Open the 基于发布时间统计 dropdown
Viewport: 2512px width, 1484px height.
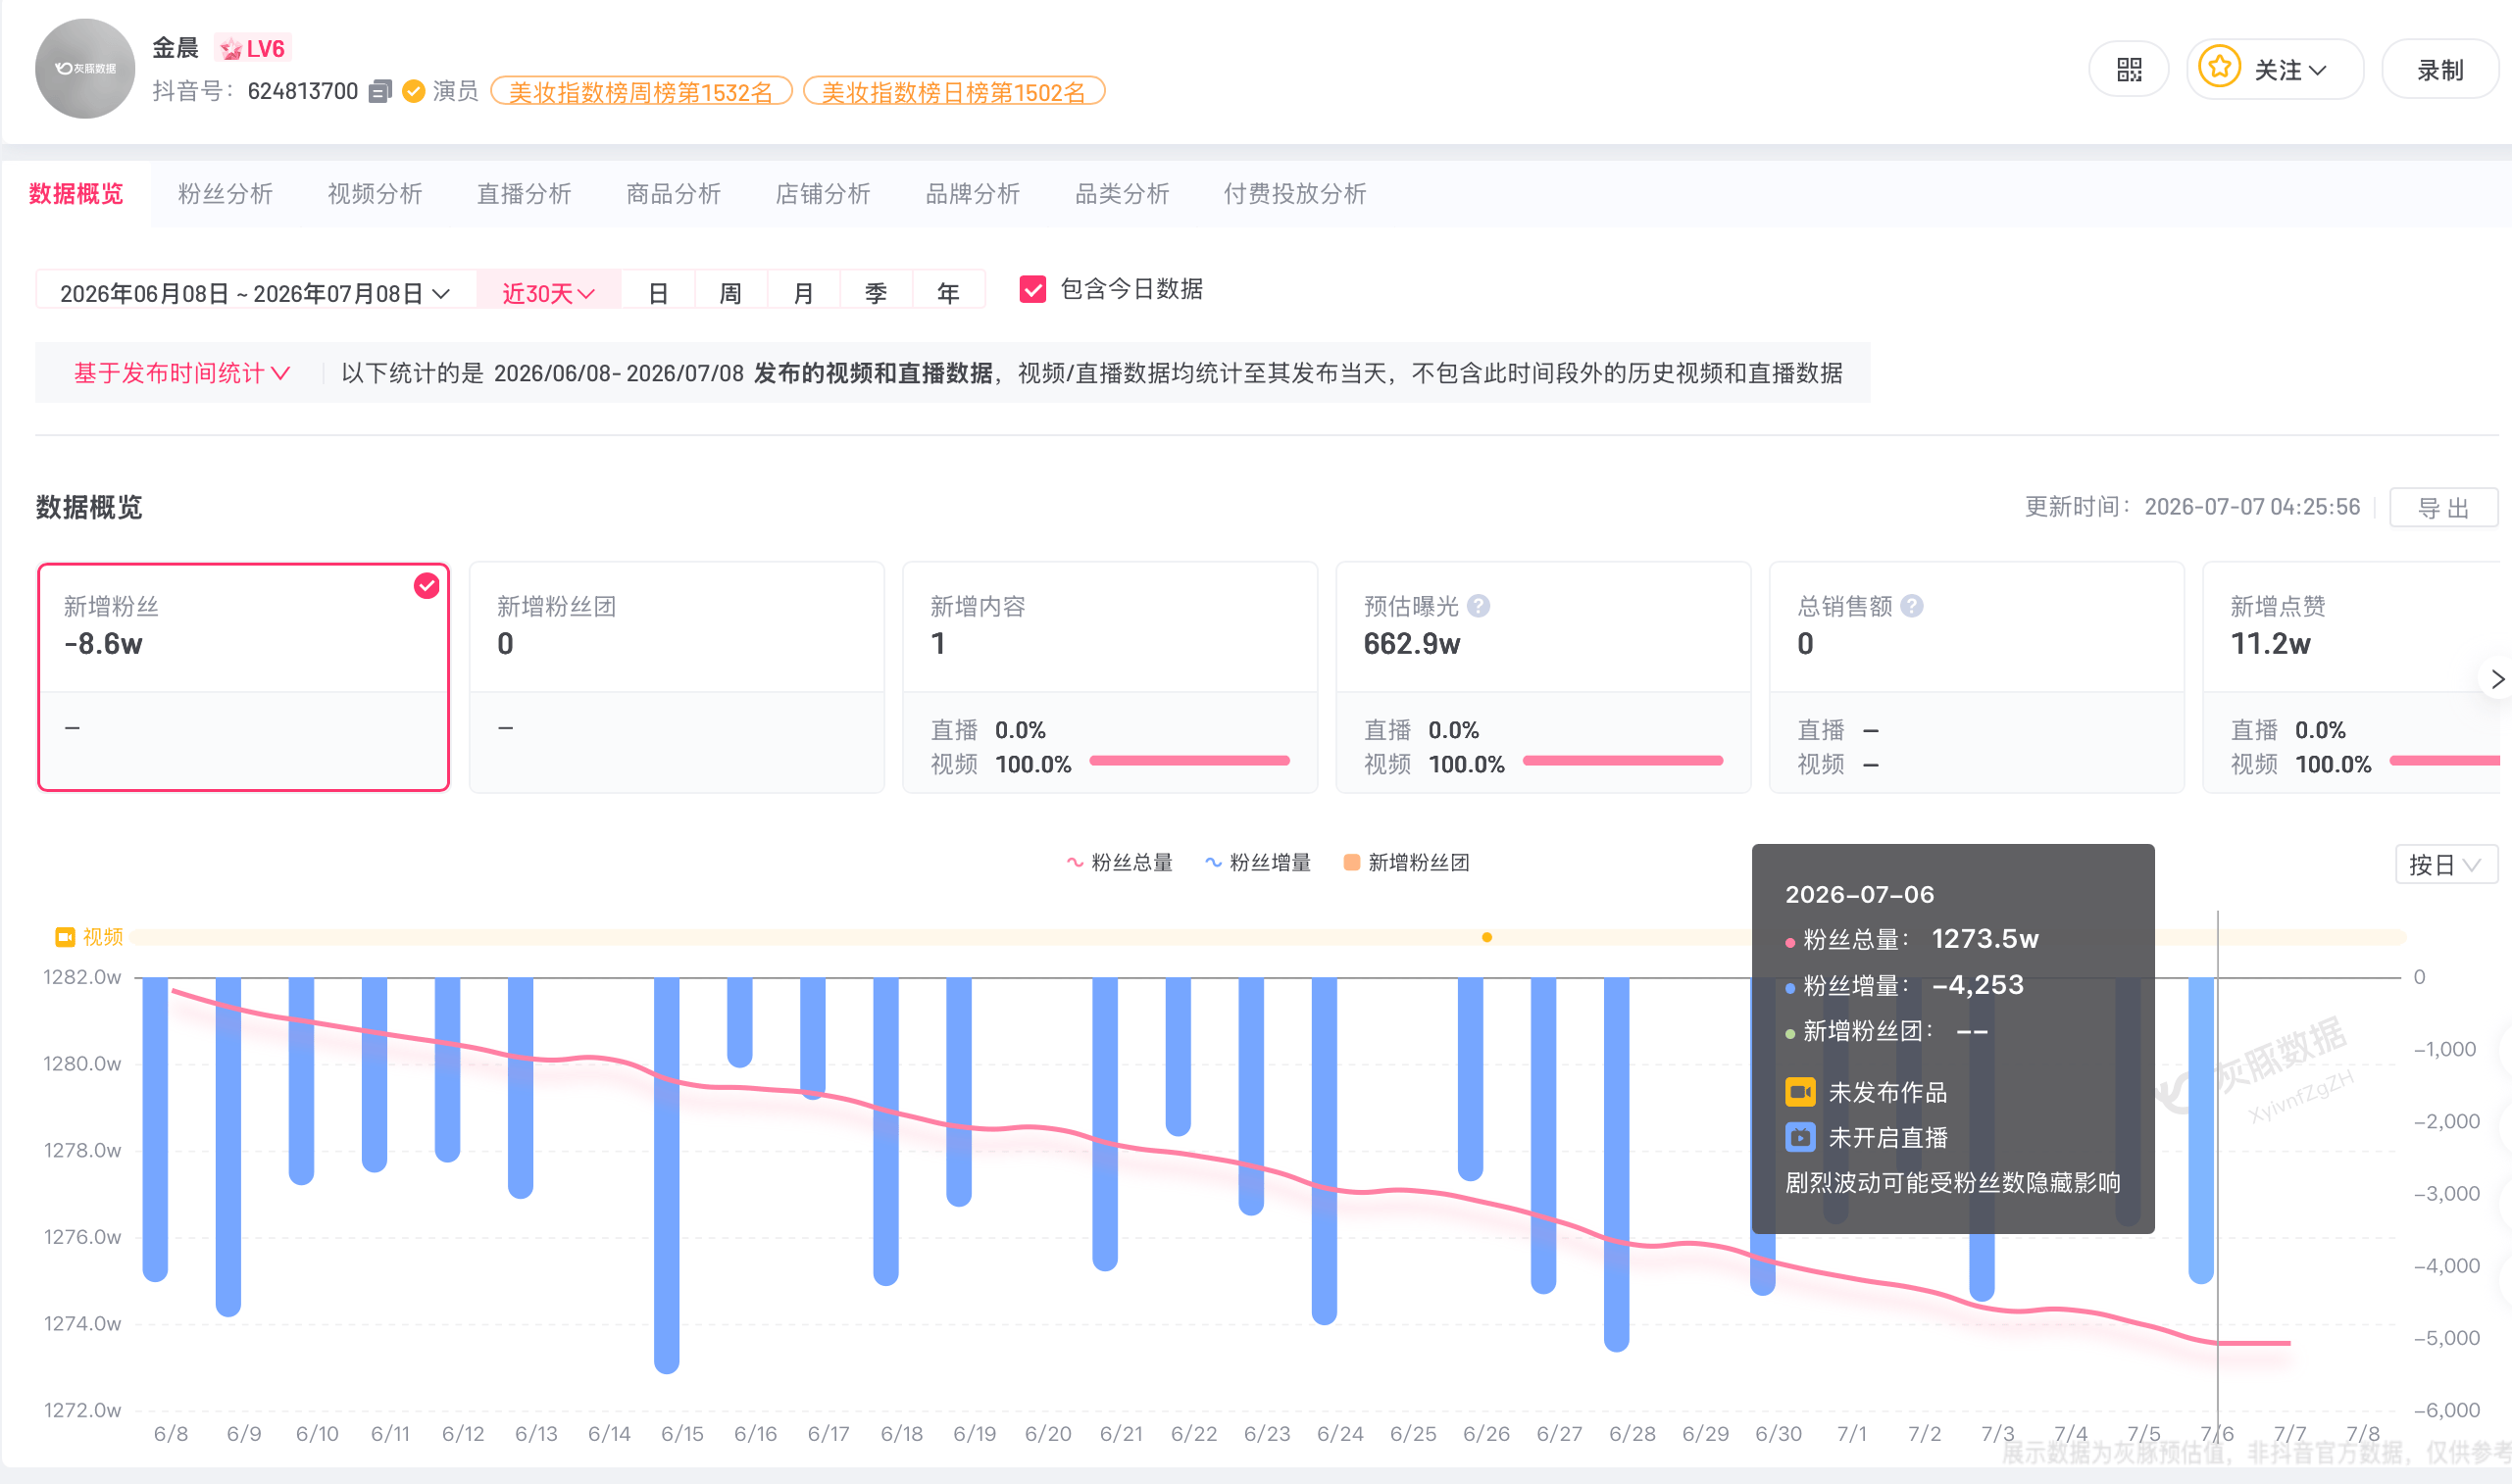click(181, 373)
